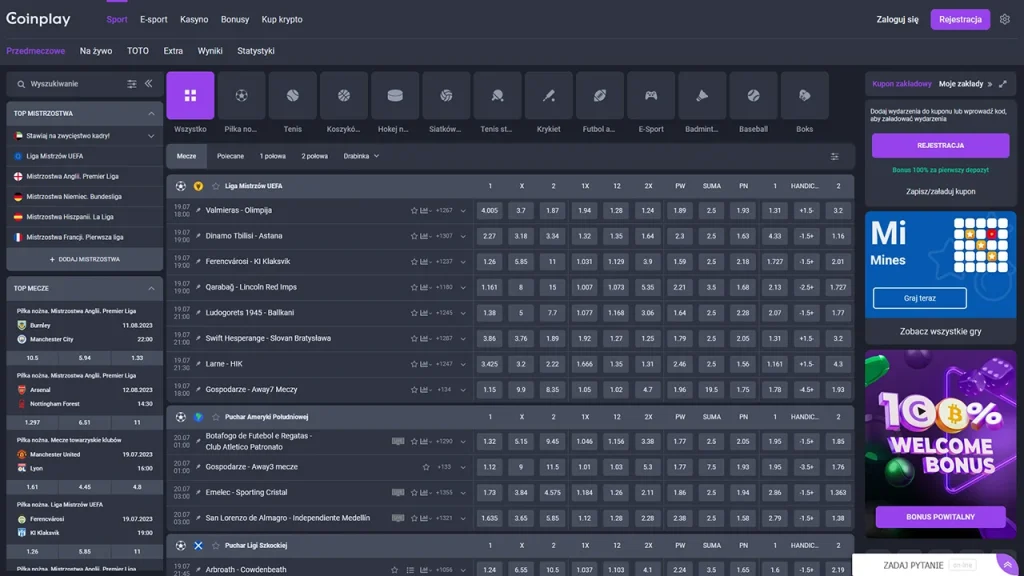The image size is (1024, 576).
Task: Choose the table tennis sport icon
Action: [x=497, y=95]
